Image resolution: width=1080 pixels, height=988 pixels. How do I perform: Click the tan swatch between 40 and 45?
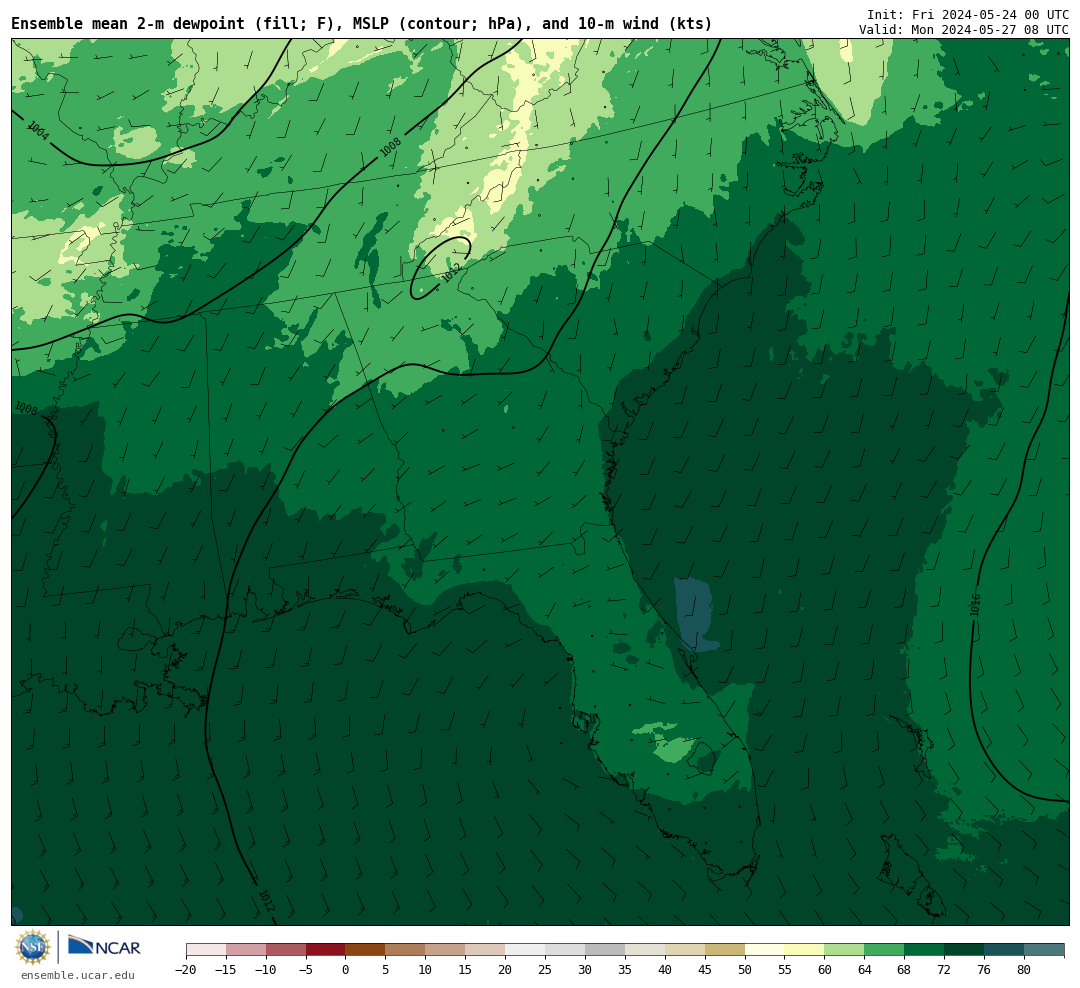[685, 950]
